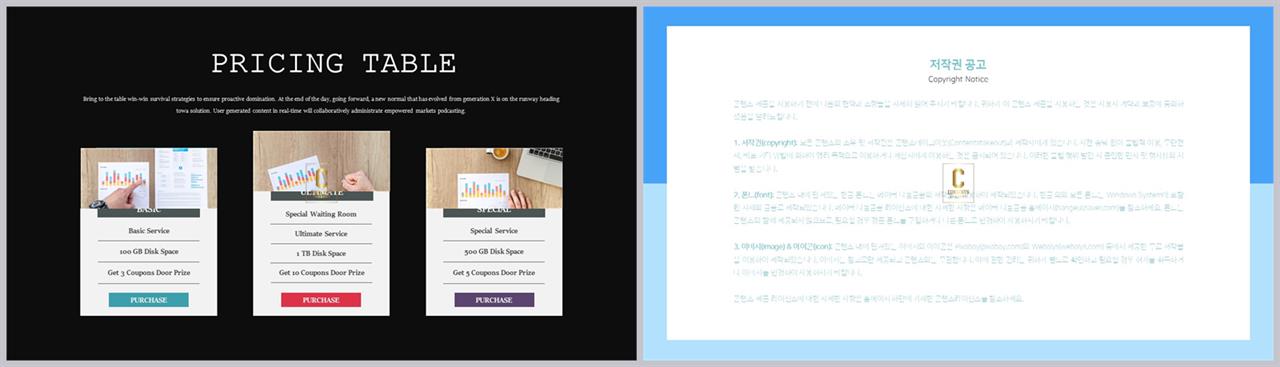Select '500 GB Disk Space' row
The image size is (1280, 367).
[x=494, y=251]
